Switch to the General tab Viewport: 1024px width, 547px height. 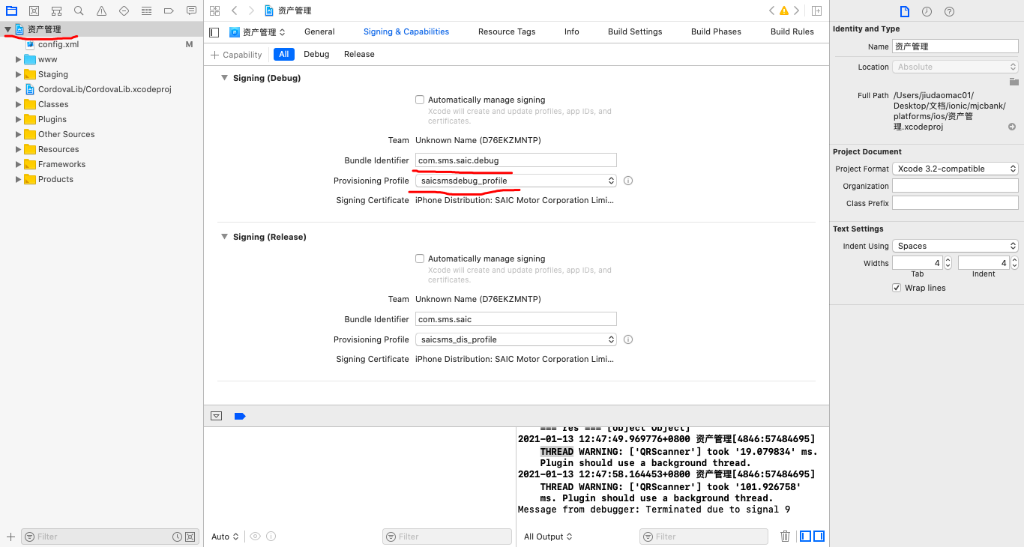(x=319, y=31)
